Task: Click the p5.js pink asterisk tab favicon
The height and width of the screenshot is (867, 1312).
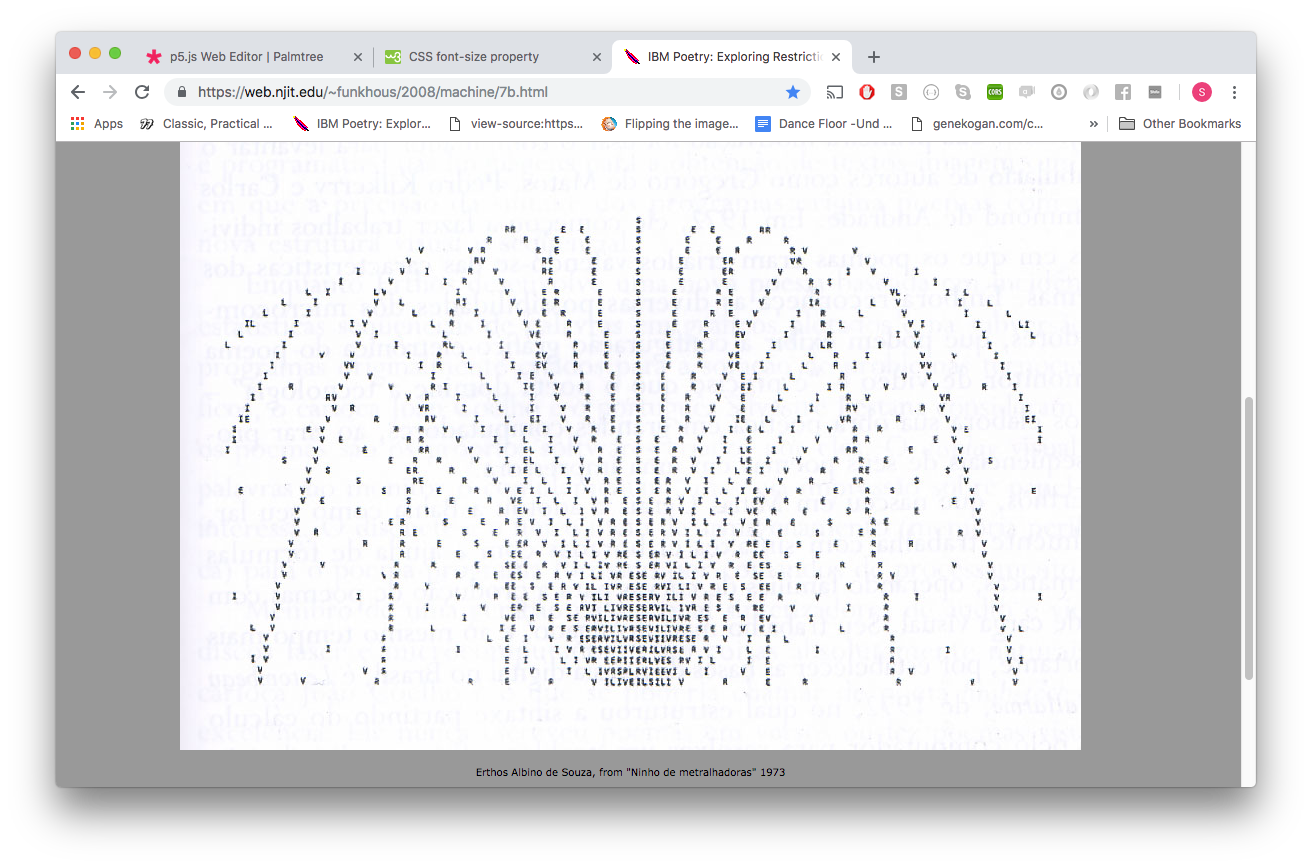Action: 153,57
